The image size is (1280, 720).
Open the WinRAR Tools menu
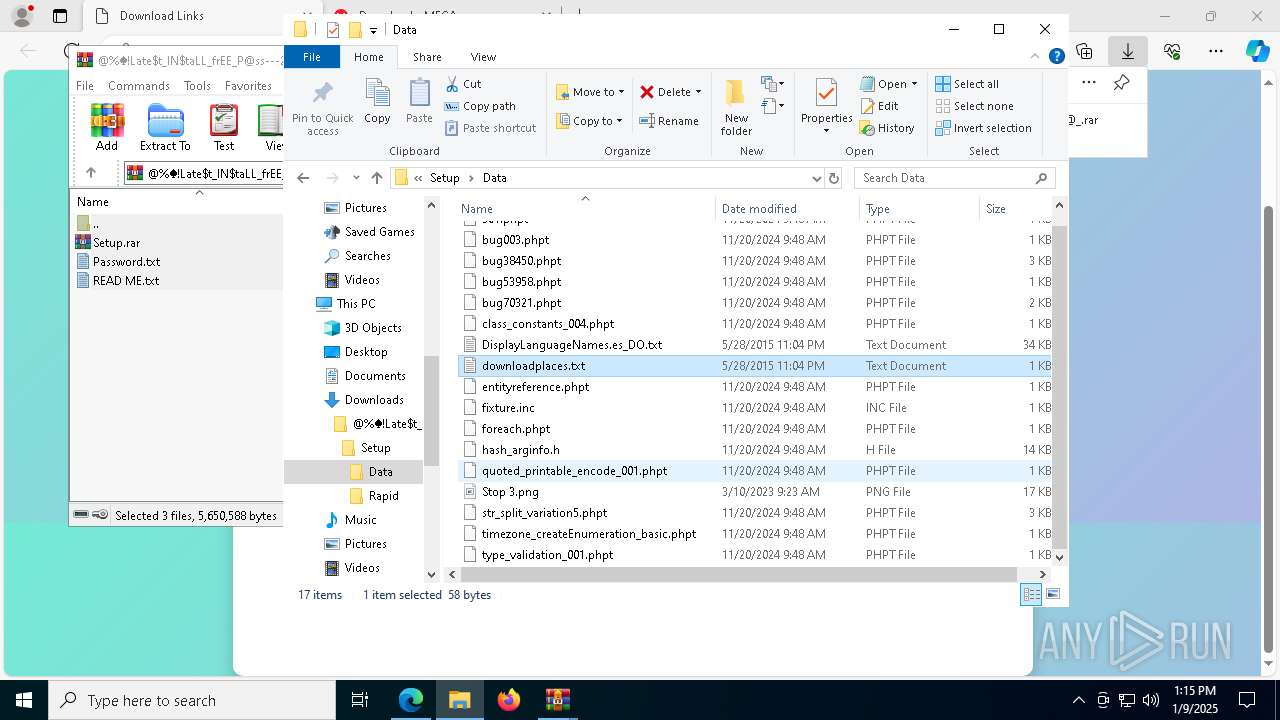click(x=197, y=86)
